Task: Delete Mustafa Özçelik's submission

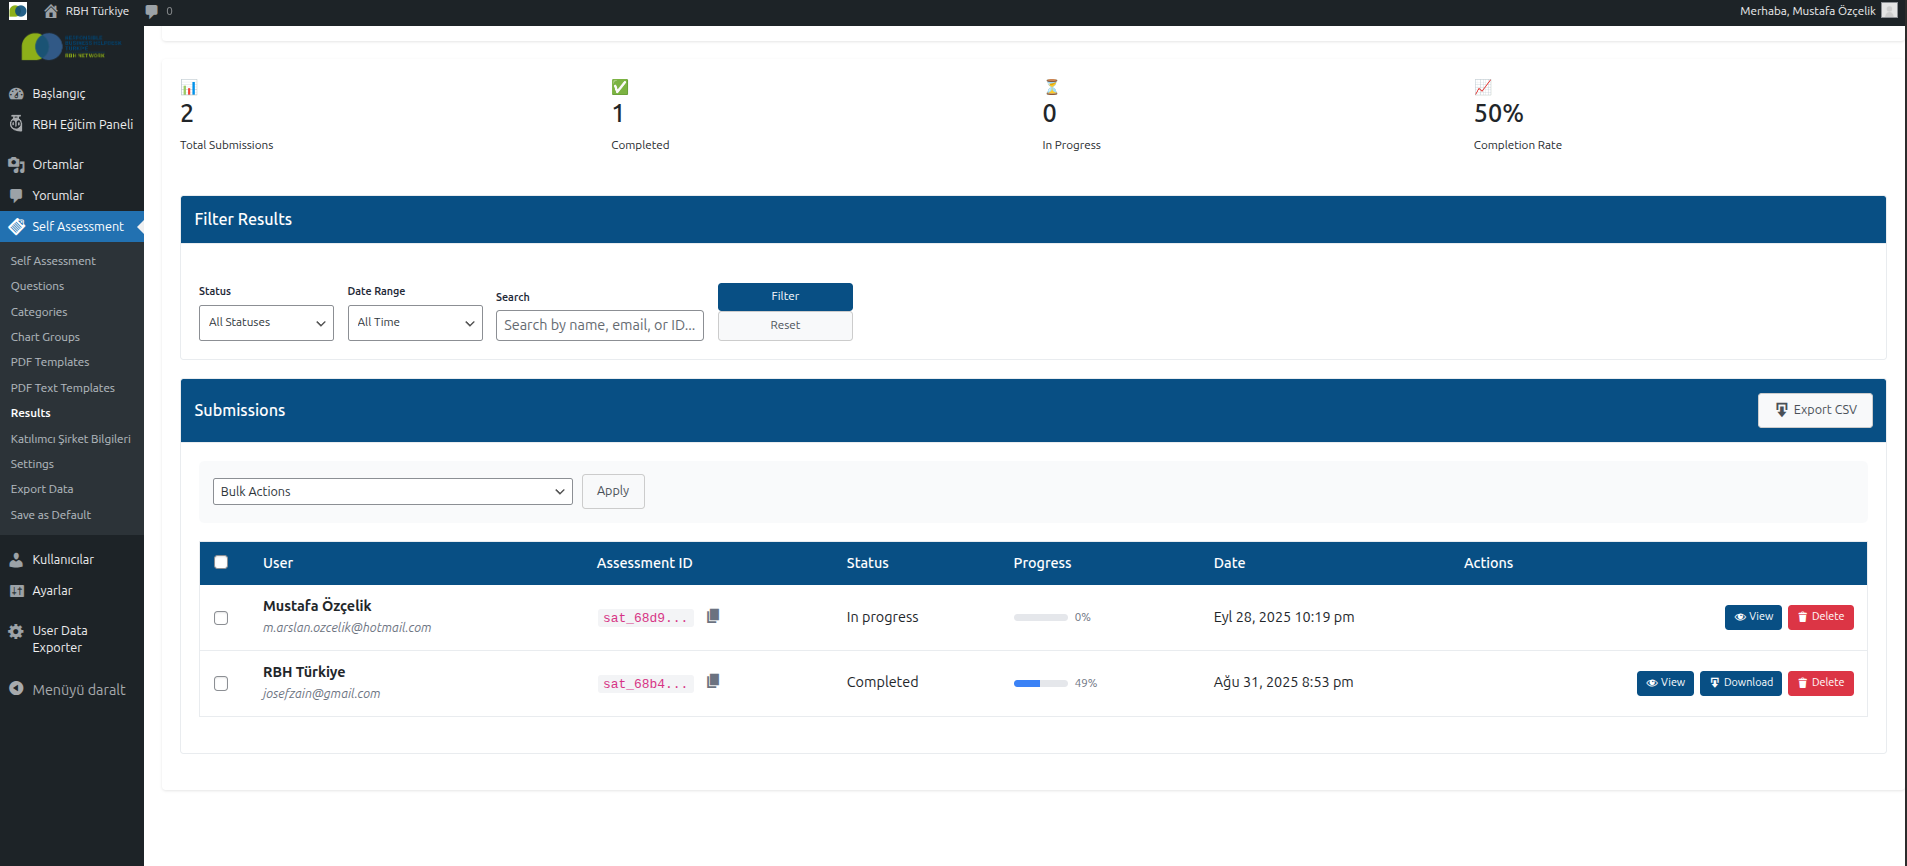Action: pyautogui.click(x=1820, y=617)
